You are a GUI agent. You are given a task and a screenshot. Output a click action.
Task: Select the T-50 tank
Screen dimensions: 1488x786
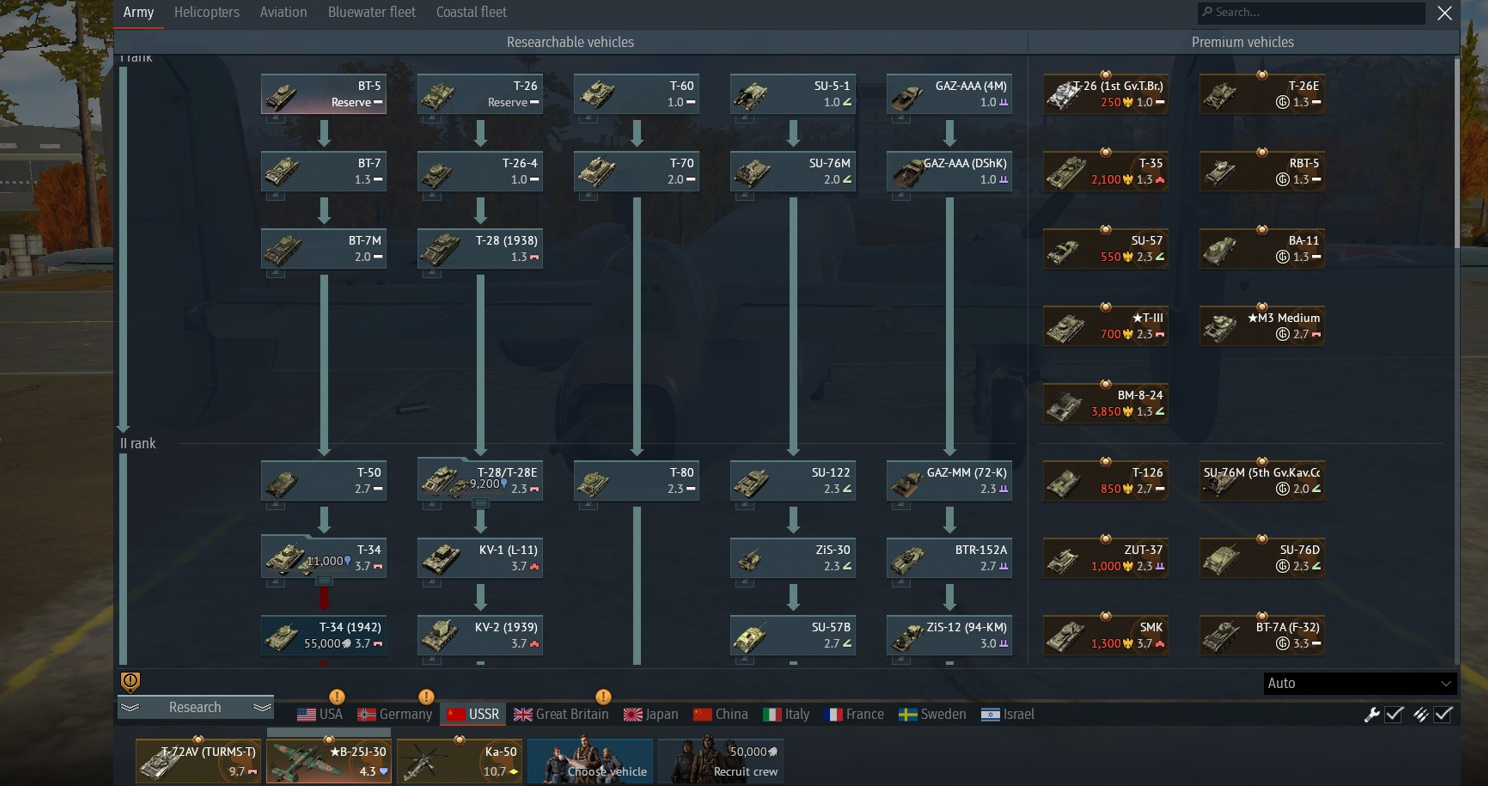pos(324,480)
